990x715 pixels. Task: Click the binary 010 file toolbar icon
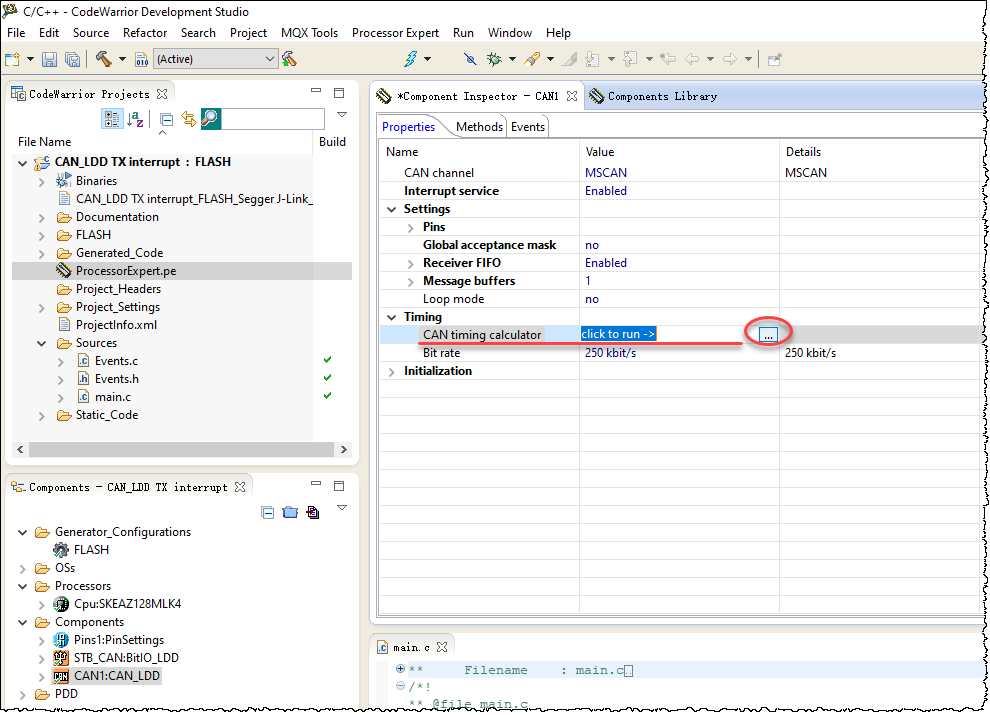(141, 59)
